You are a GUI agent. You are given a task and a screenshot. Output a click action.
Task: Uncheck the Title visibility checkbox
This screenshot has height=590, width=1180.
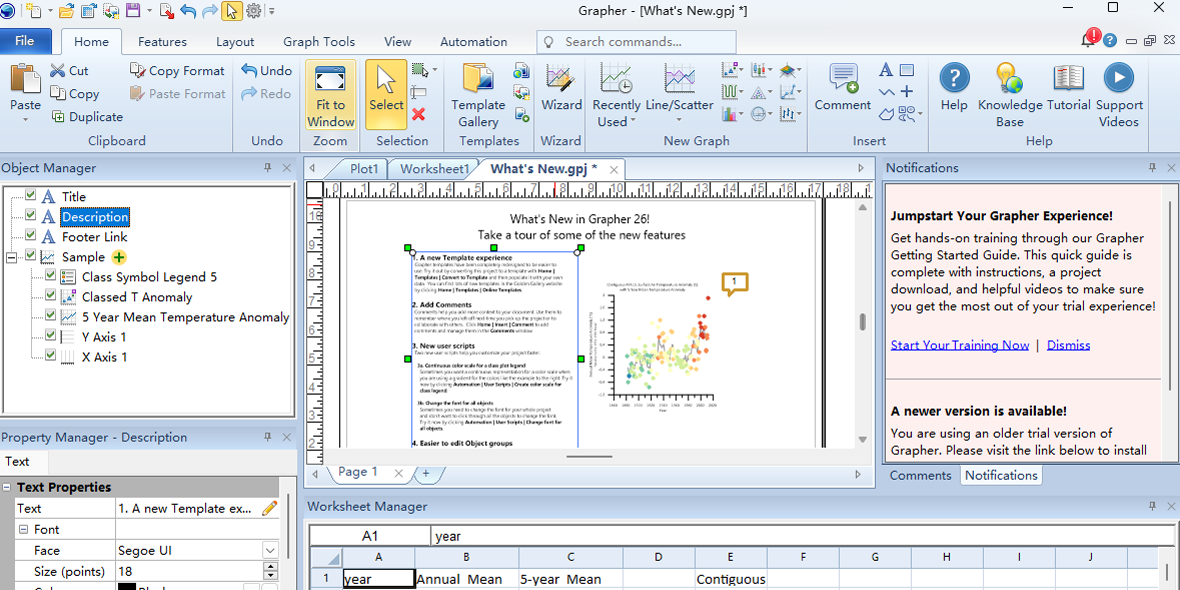30,196
